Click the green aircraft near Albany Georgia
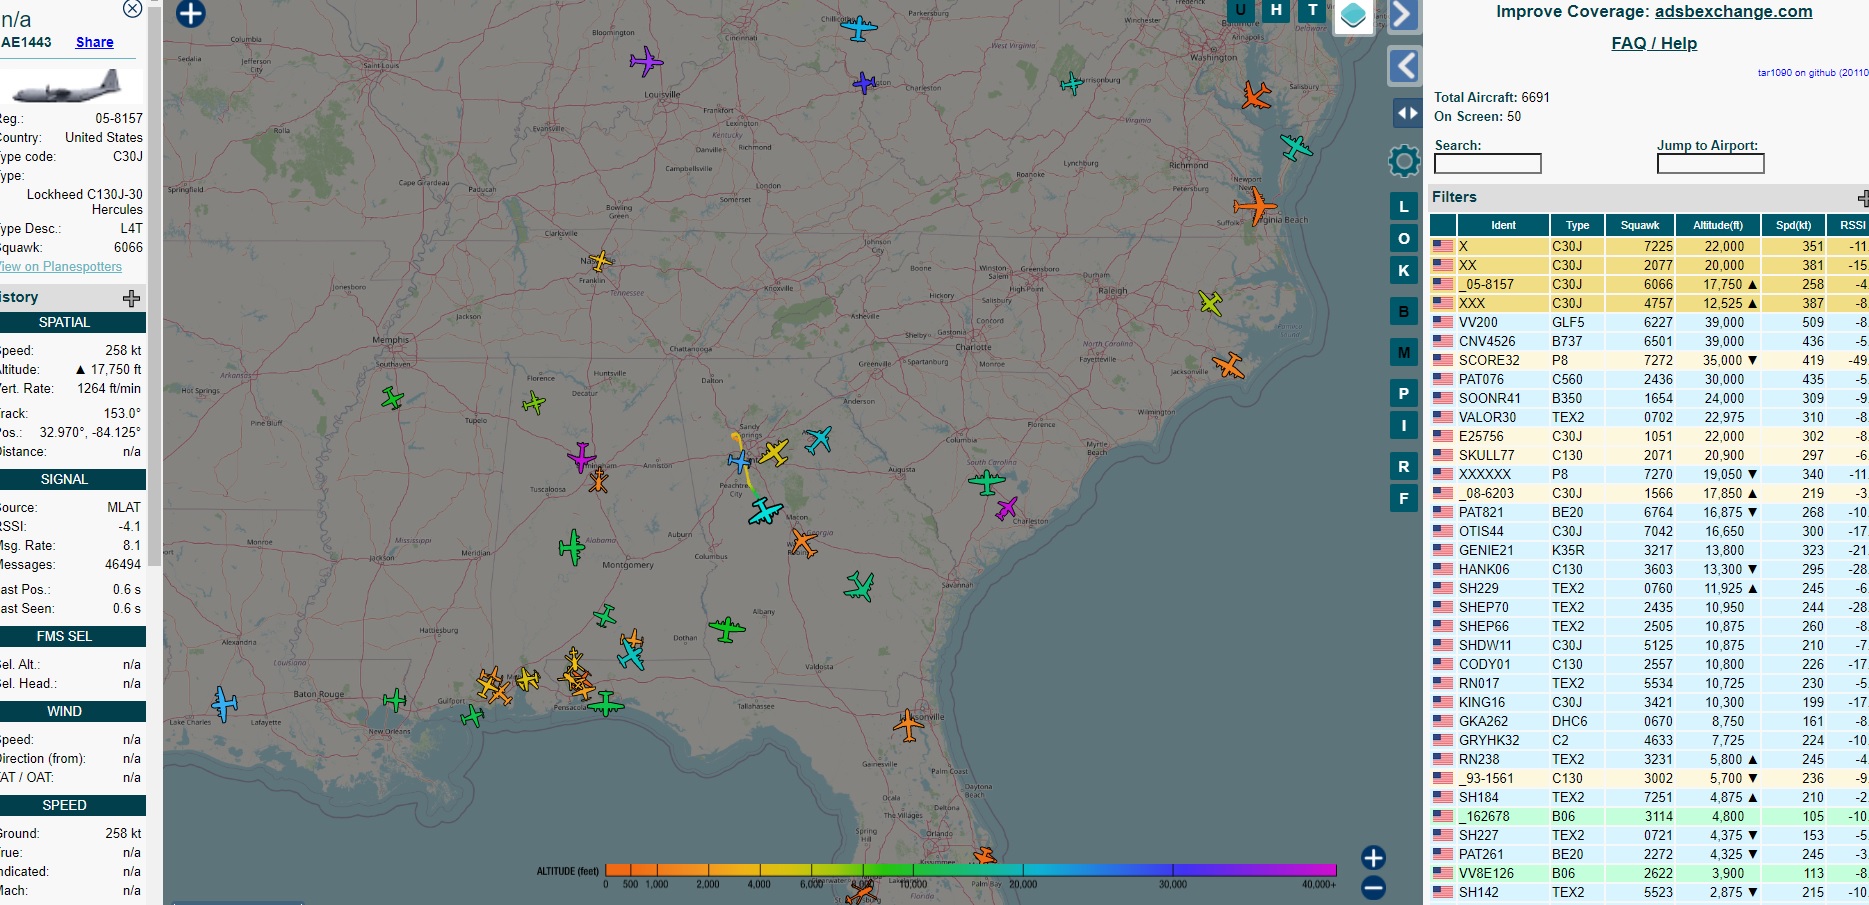Screen dimensions: 1869x905 (727, 629)
